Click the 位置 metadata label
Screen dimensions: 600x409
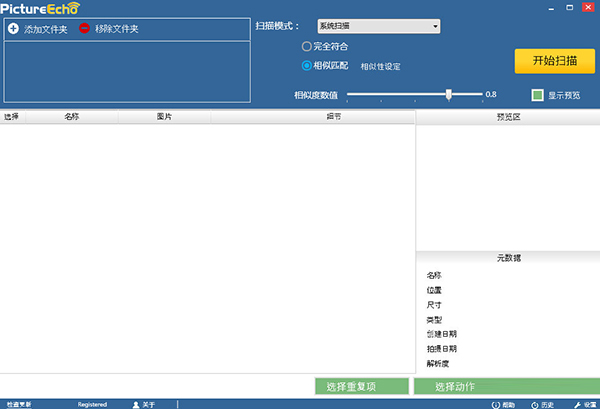coord(434,290)
